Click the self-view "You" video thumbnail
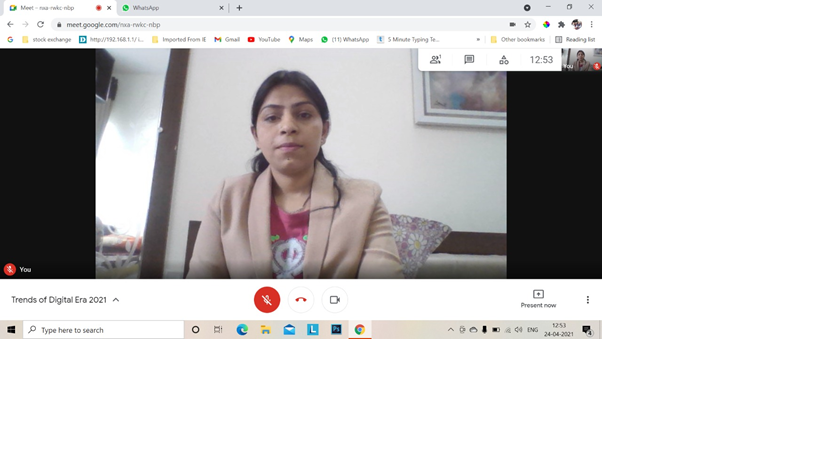Viewport: 819px width, 460px height. pyautogui.click(x=580, y=59)
